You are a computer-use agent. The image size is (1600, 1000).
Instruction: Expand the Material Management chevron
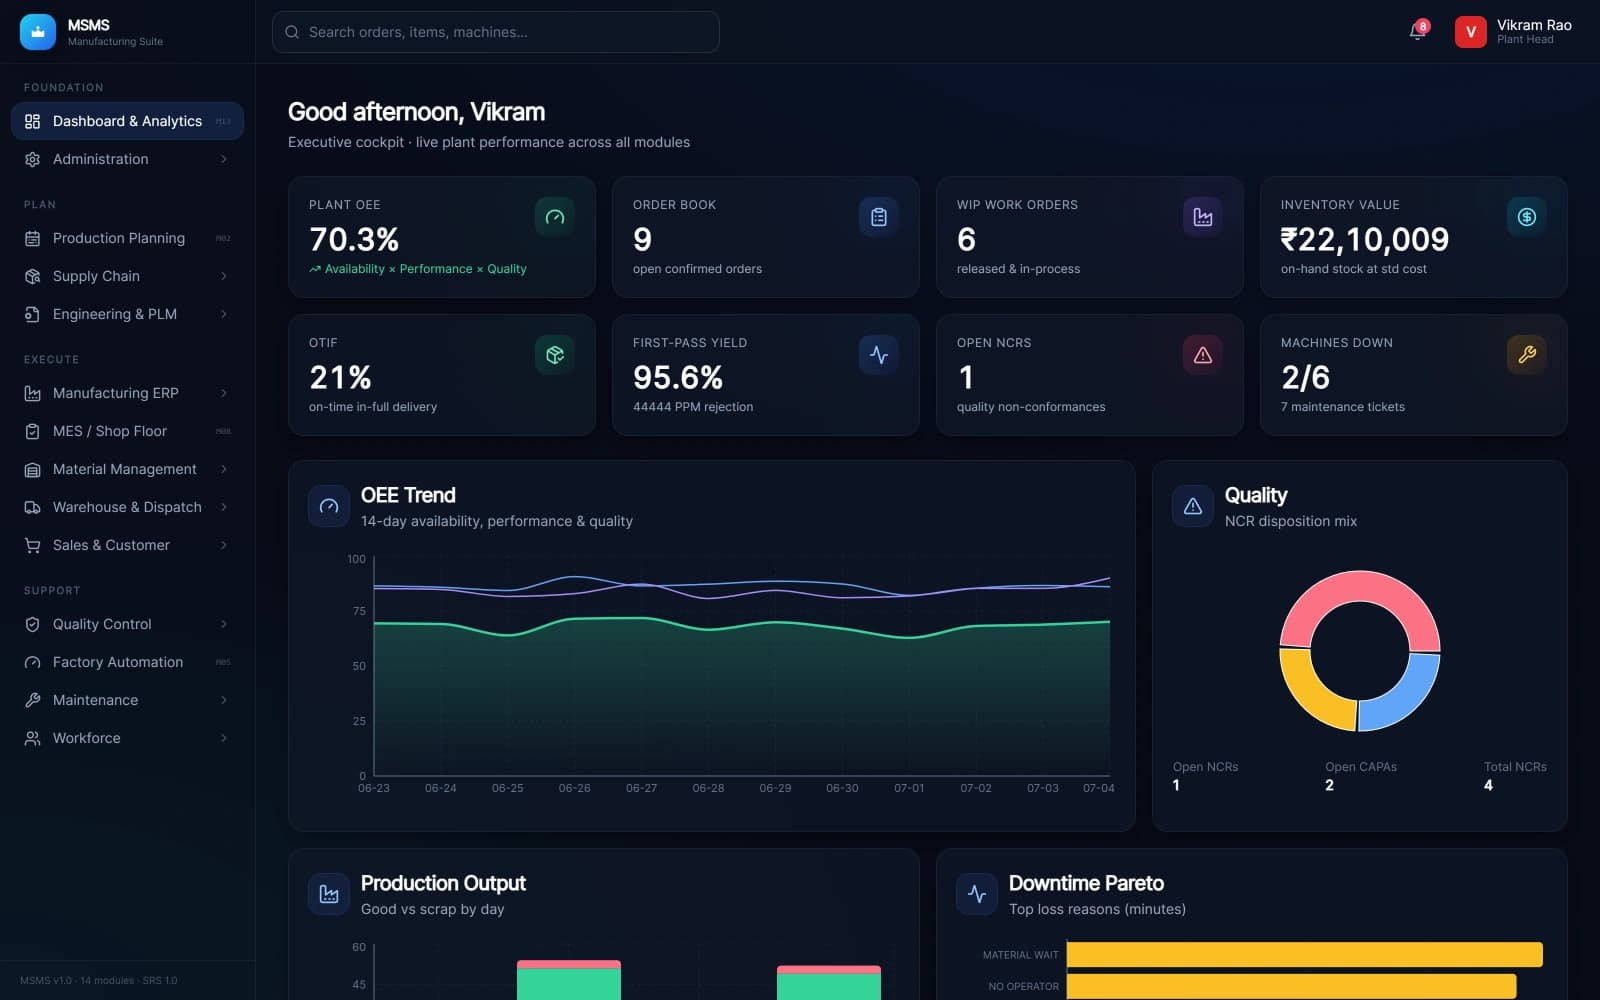coord(223,469)
